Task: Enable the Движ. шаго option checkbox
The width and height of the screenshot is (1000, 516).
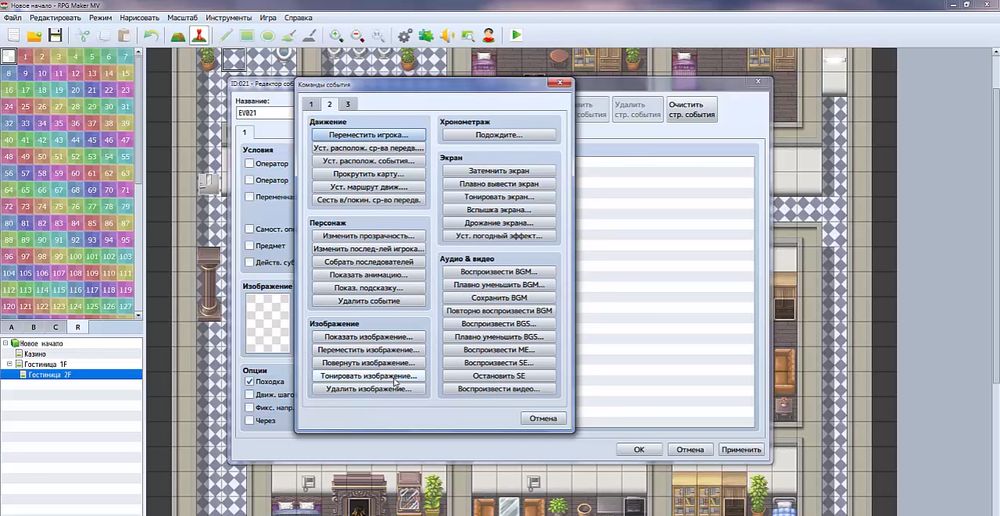Action: pos(249,394)
